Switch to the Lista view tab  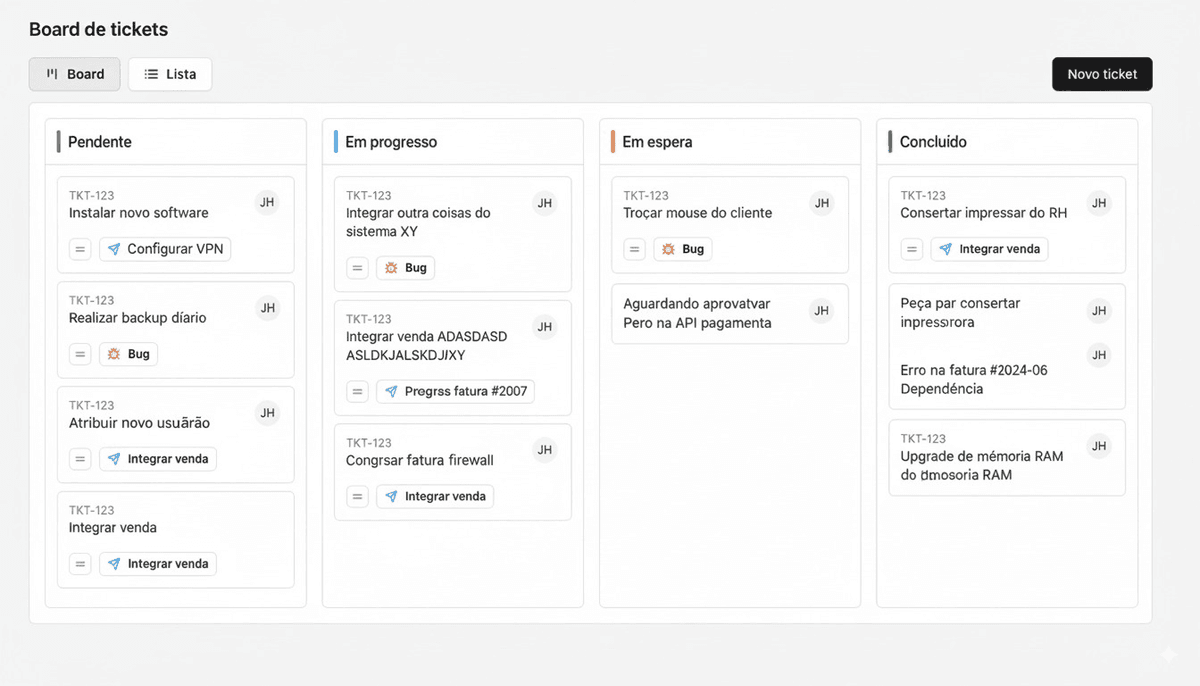[169, 73]
